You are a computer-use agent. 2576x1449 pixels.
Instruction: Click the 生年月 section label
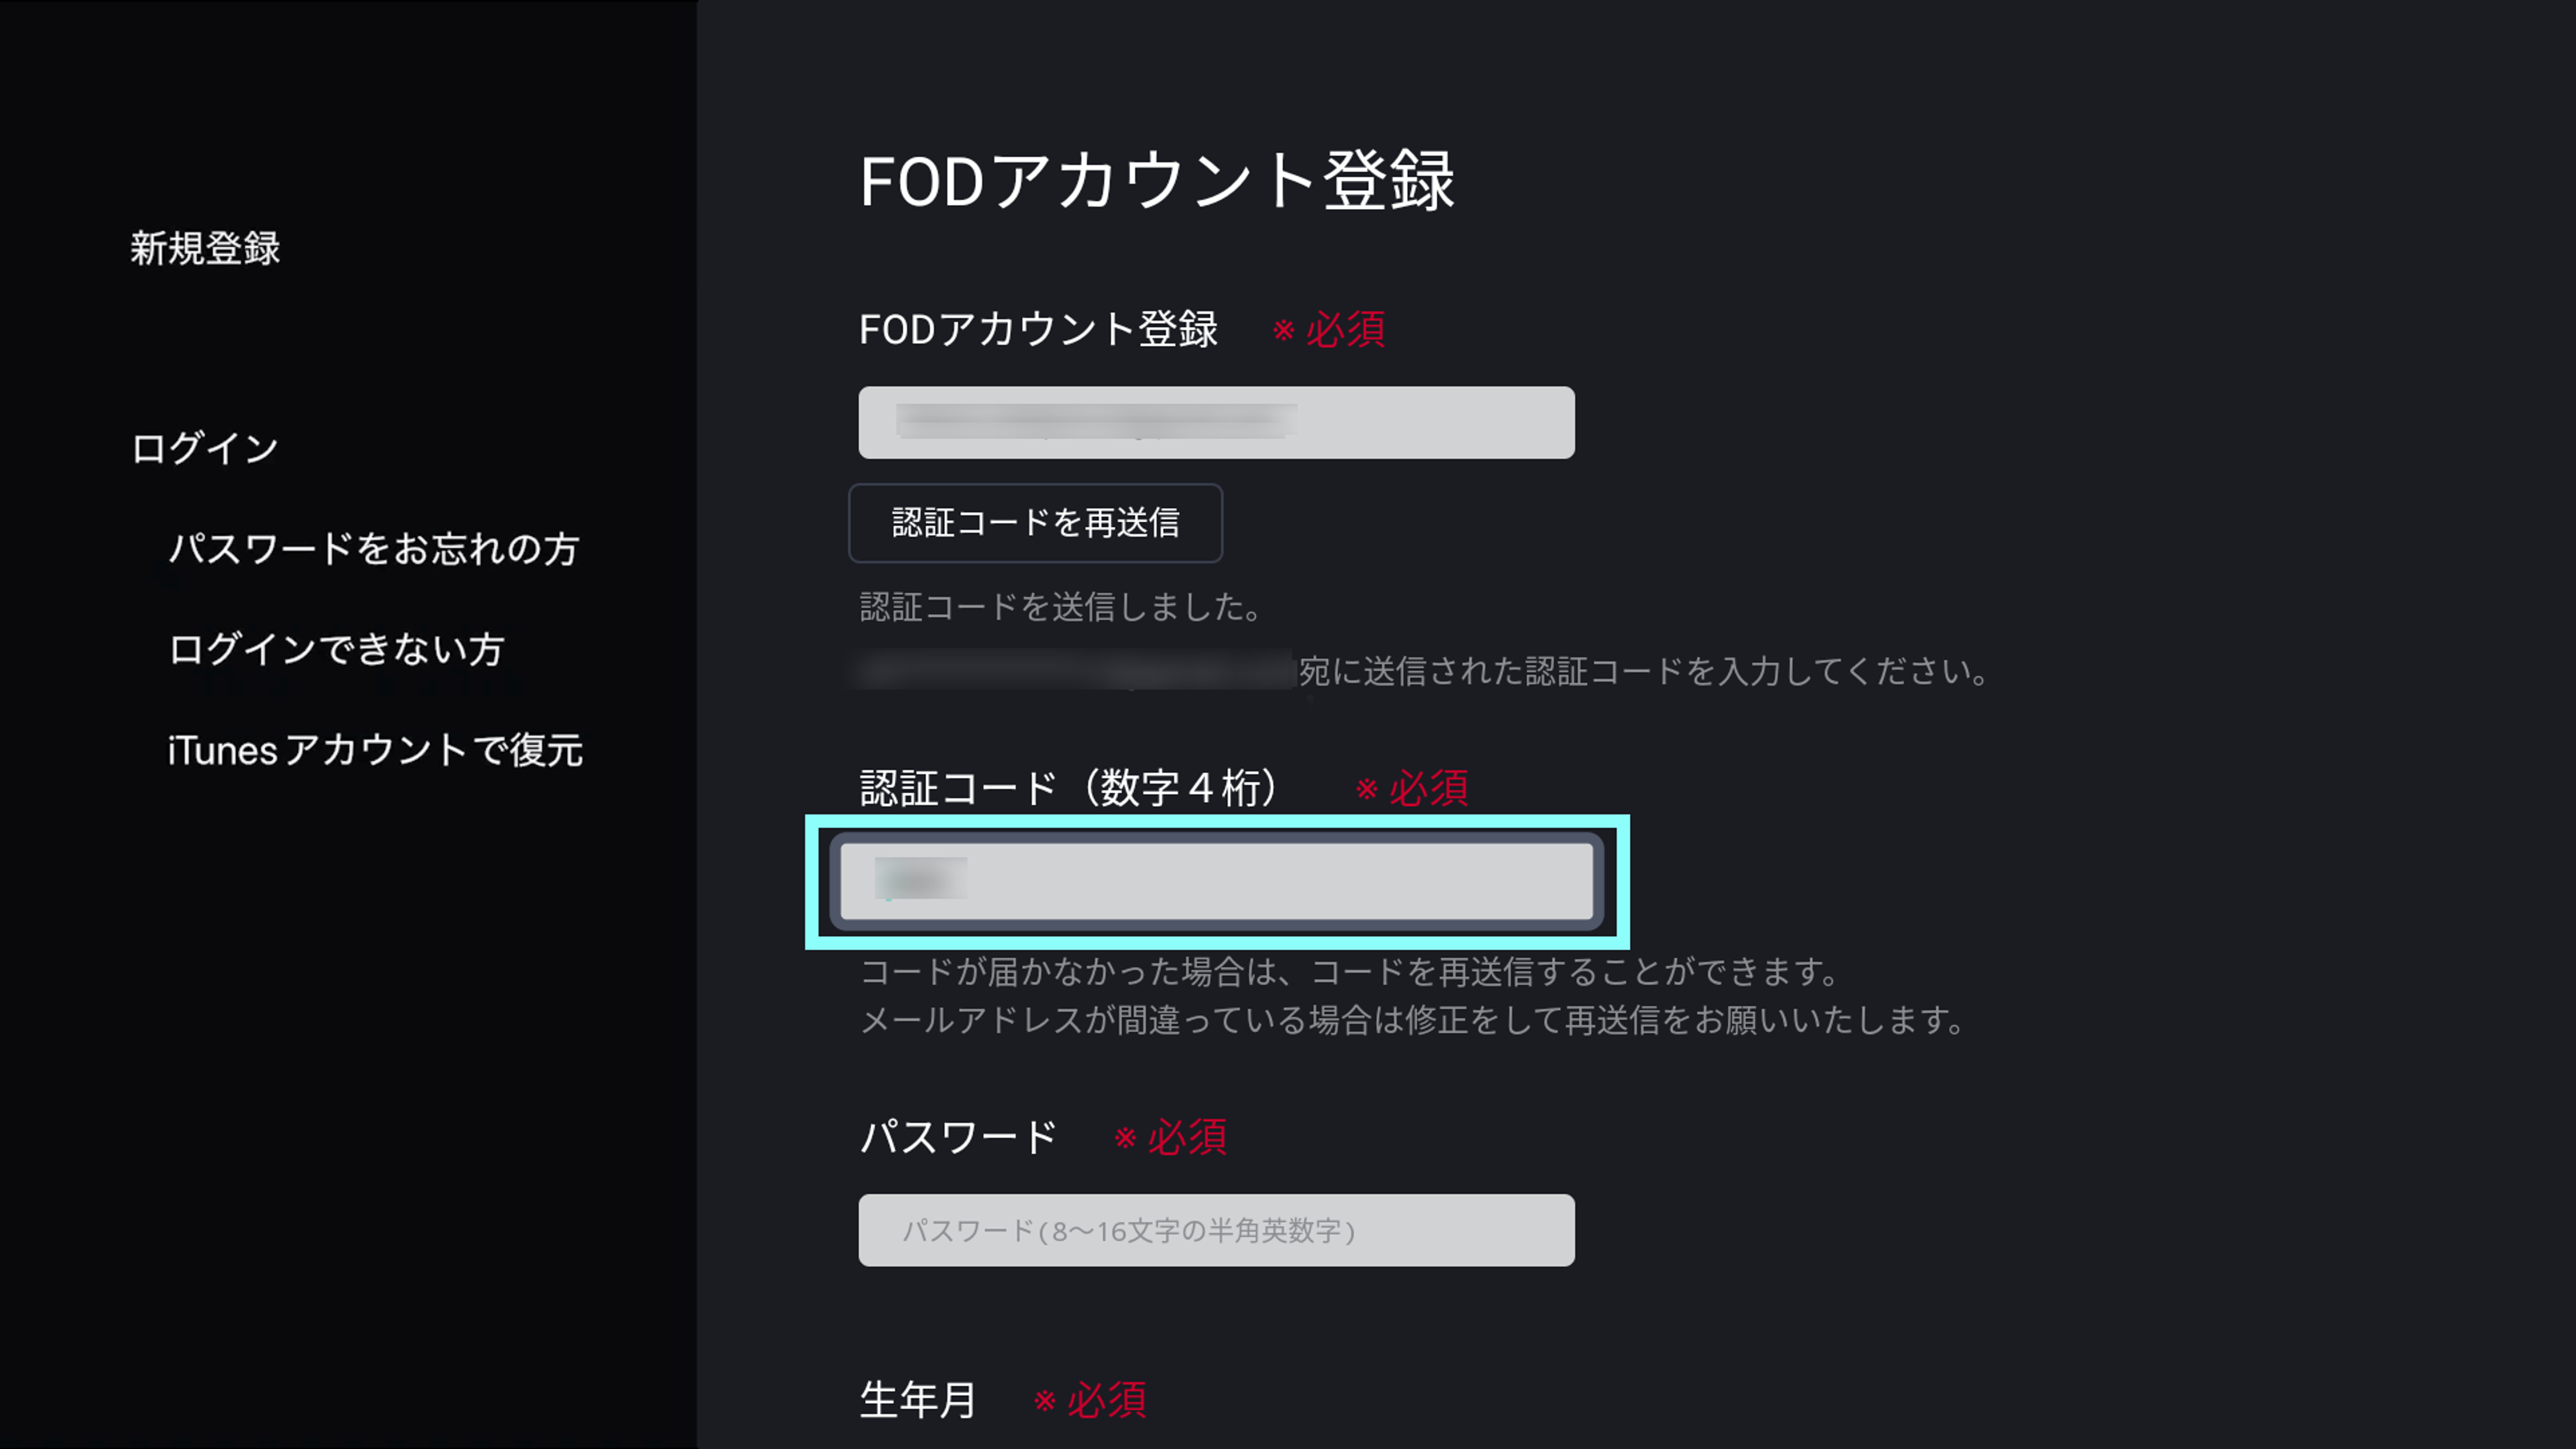pyautogui.click(x=916, y=1400)
